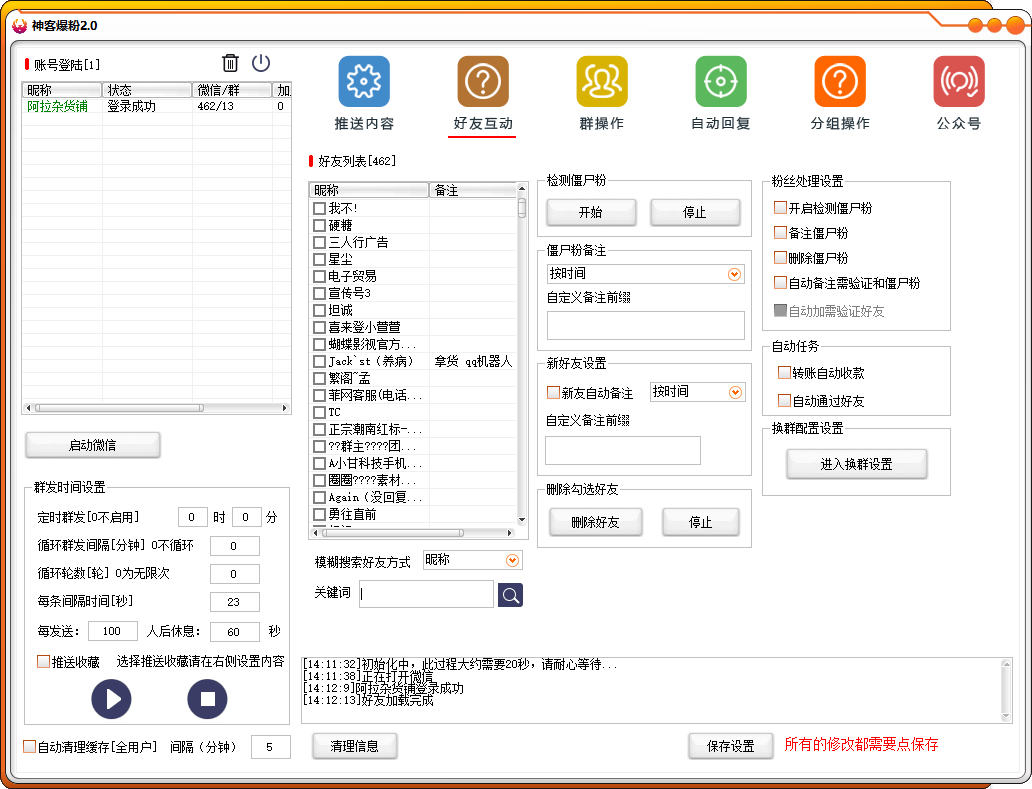Click the trash icon above the account list
1032x789 pixels.
(x=229, y=62)
